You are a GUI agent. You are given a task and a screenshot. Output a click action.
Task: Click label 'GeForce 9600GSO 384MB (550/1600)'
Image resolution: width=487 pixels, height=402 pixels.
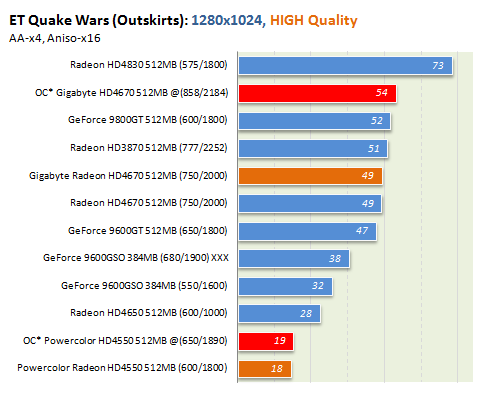coord(144,286)
